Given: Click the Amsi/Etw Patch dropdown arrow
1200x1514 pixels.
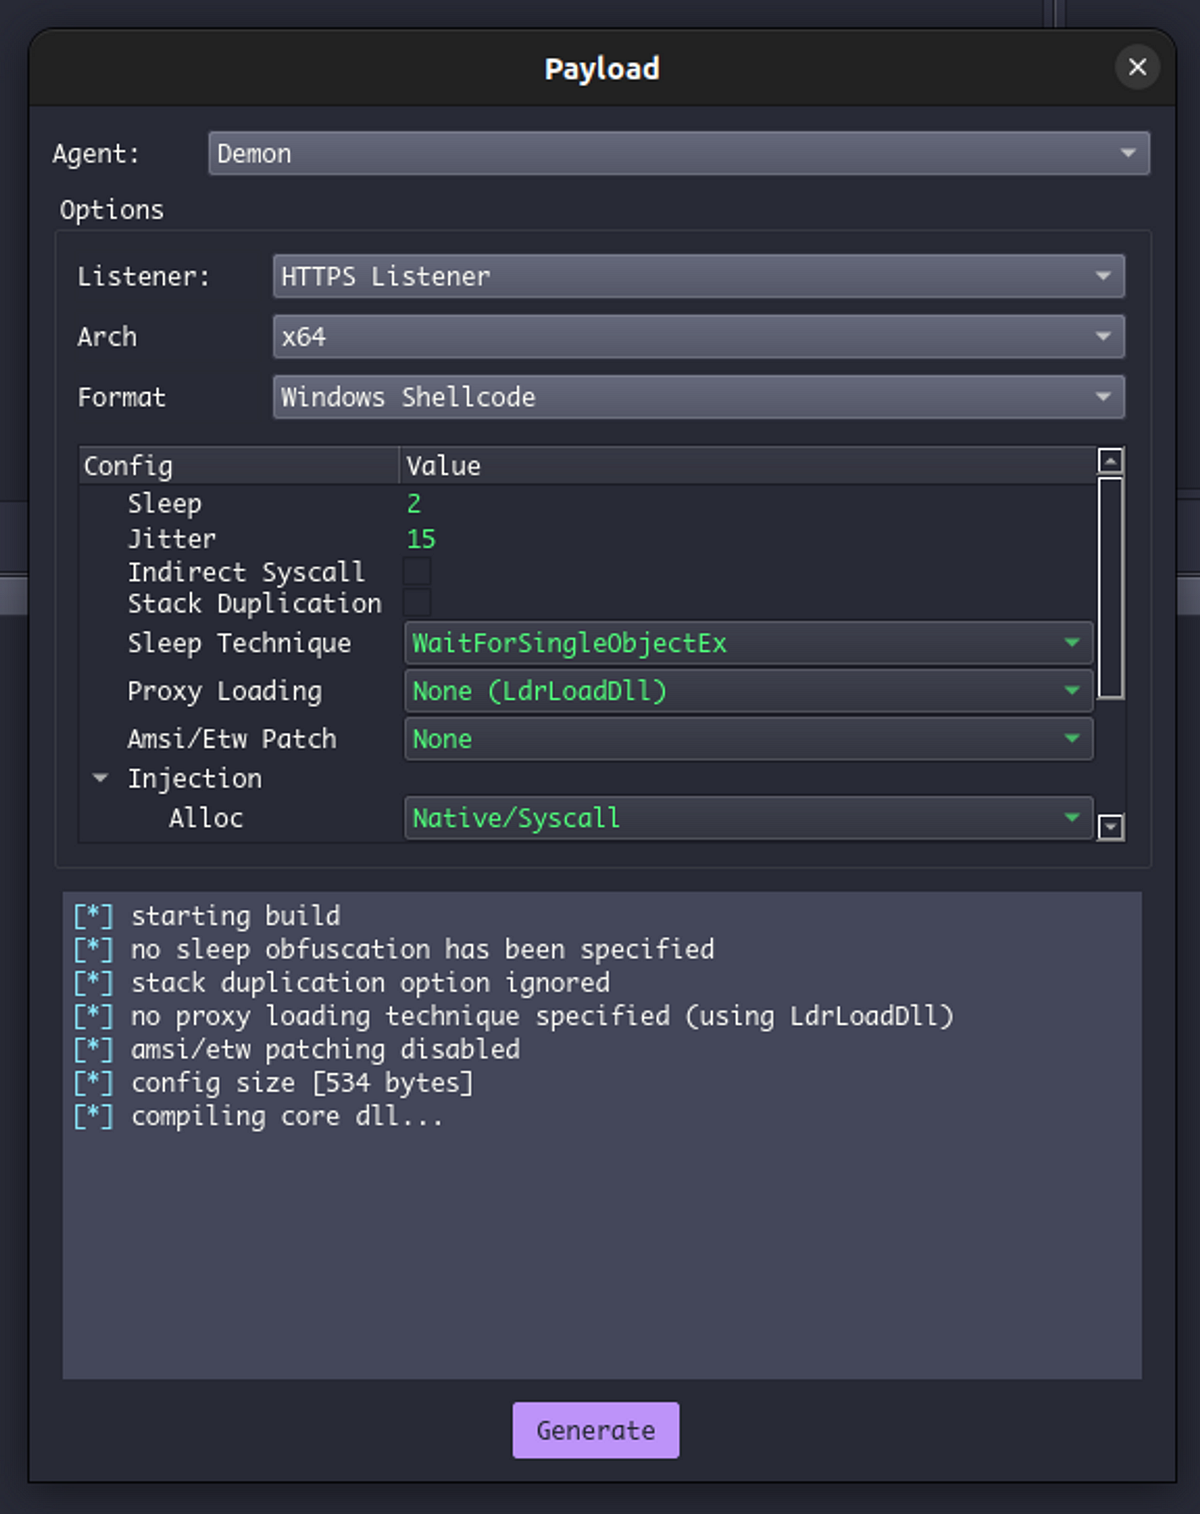Looking at the screenshot, I should [x=1071, y=739].
